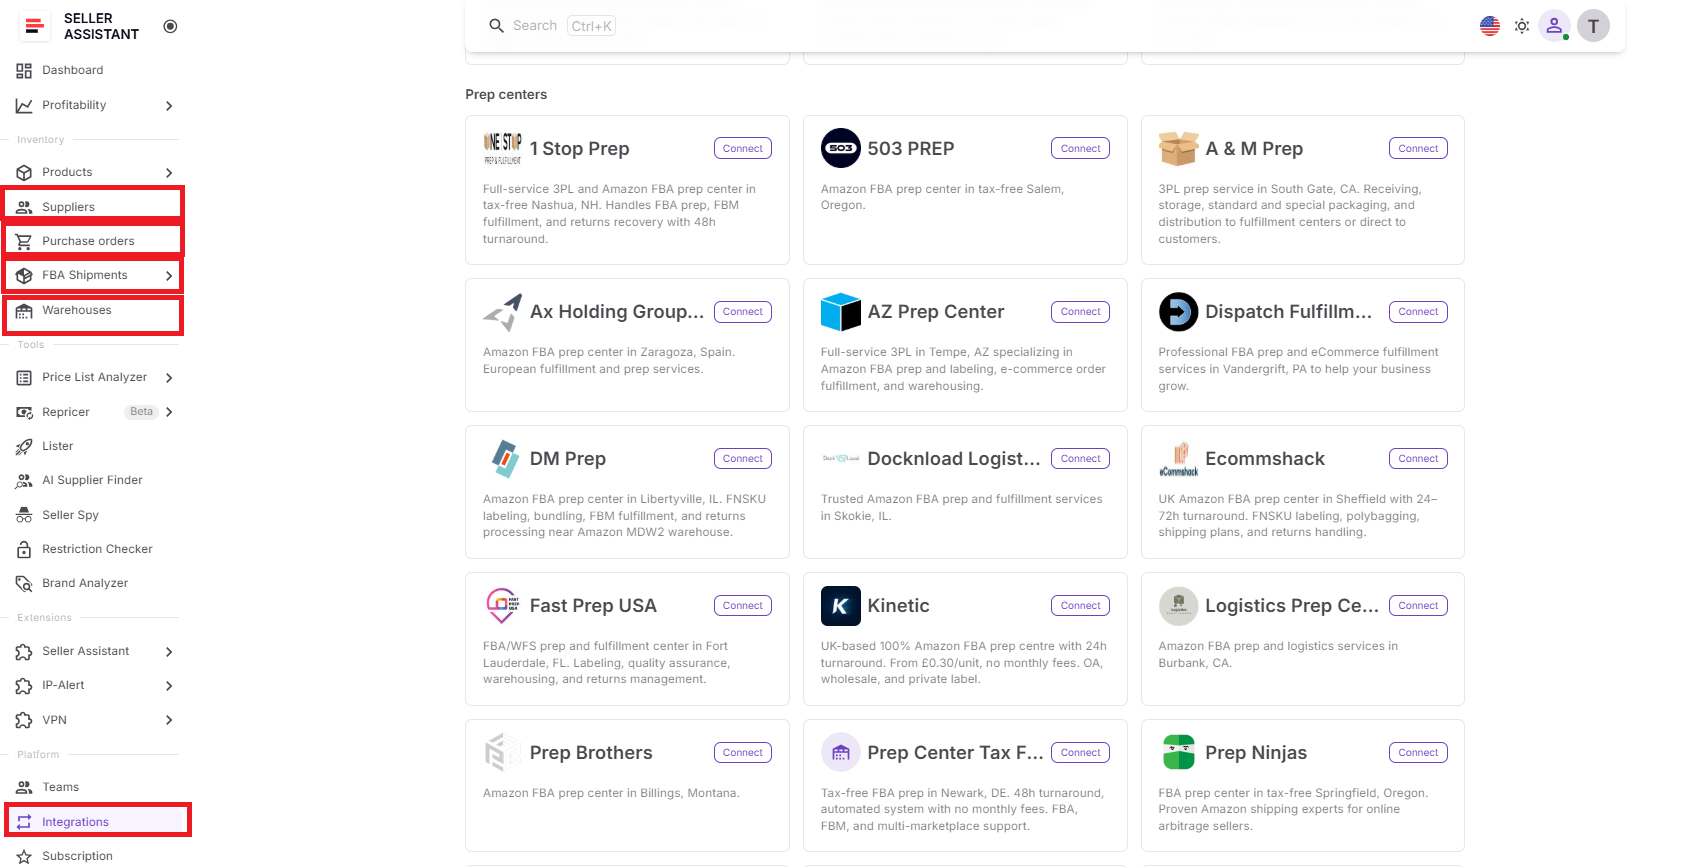This screenshot has height=867, width=1691.
Task: Connect the Dockload Logistics center
Action: (1081, 459)
